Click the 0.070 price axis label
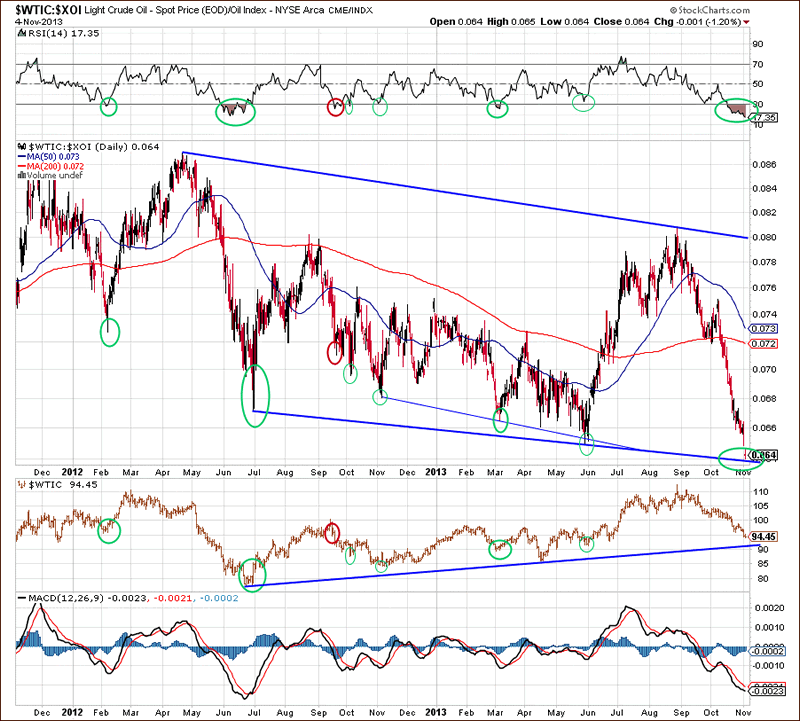This screenshot has width=800, height=721. (x=764, y=369)
